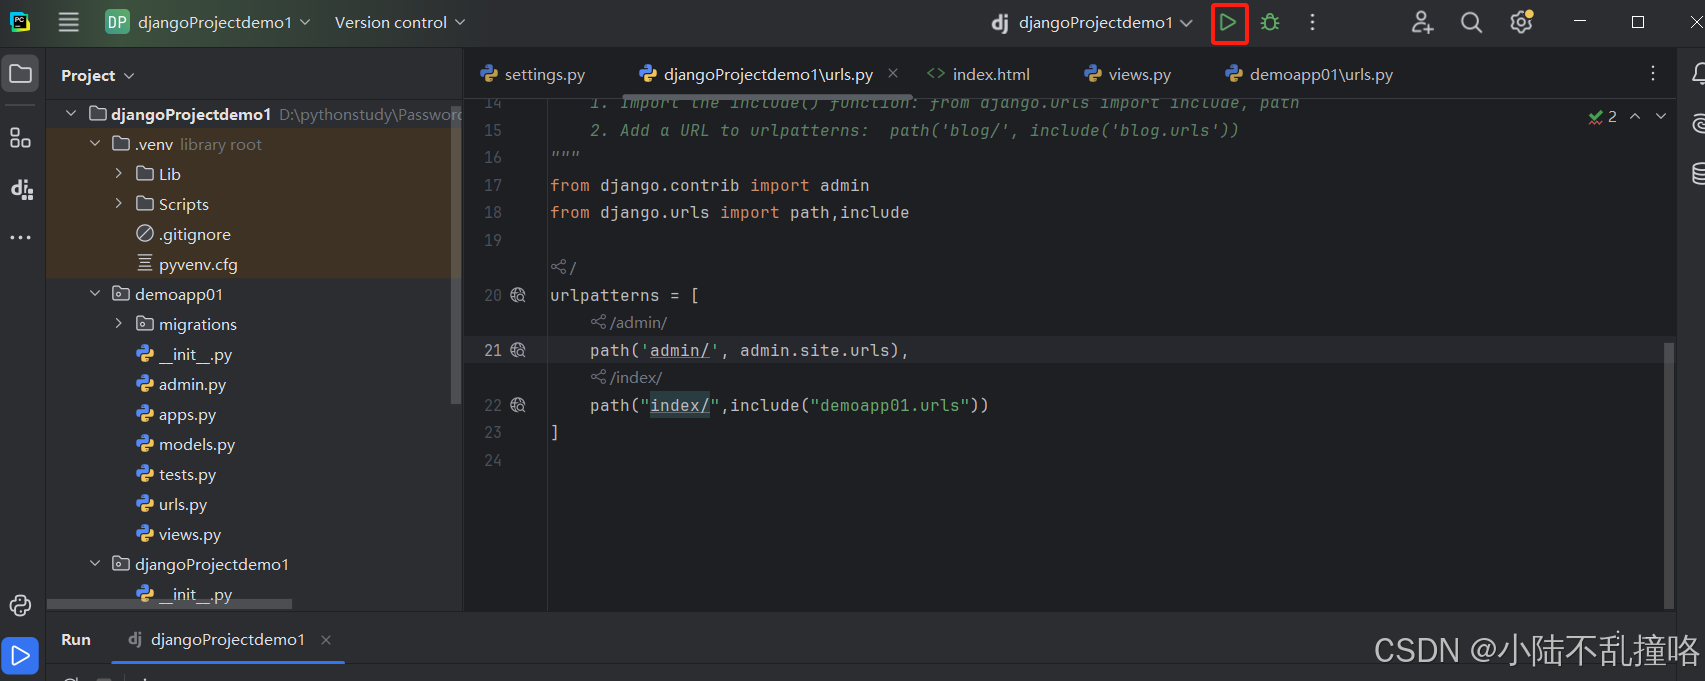The image size is (1705, 681).
Task: Switch to the index.html tab
Action: point(978,74)
